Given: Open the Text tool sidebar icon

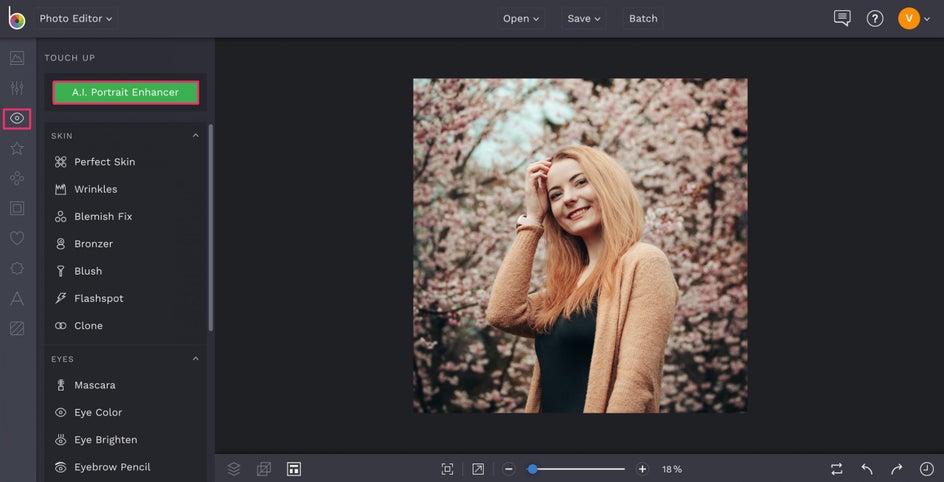Looking at the screenshot, I should [x=17, y=298].
